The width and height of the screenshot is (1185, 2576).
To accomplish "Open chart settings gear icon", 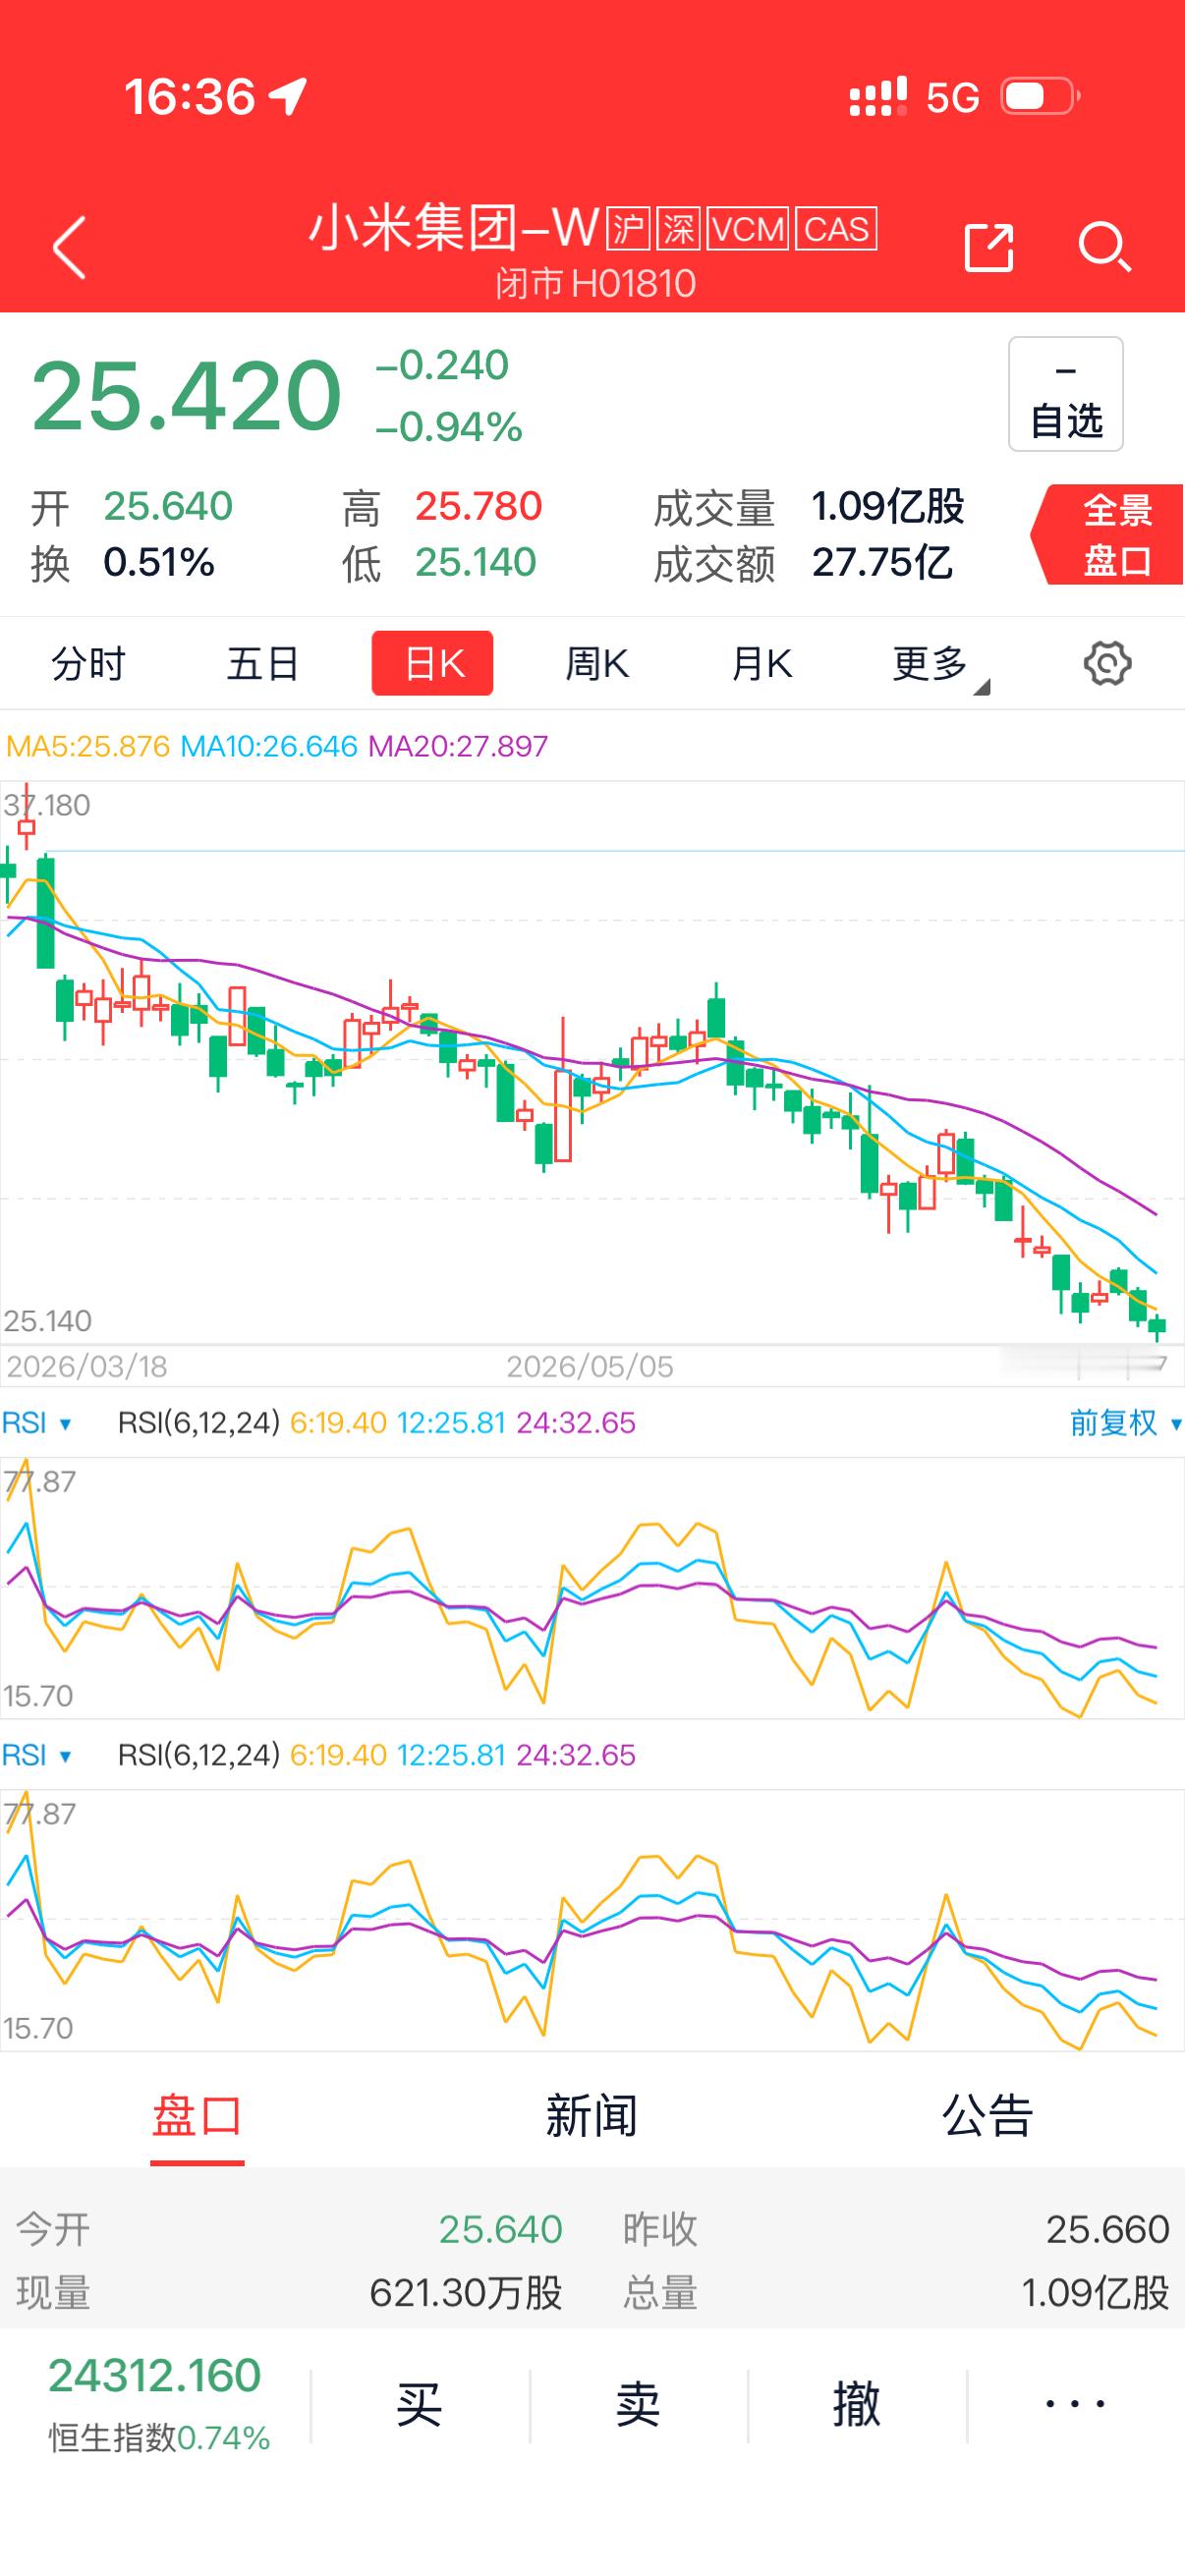I will pyautogui.click(x=1107, y=664).
